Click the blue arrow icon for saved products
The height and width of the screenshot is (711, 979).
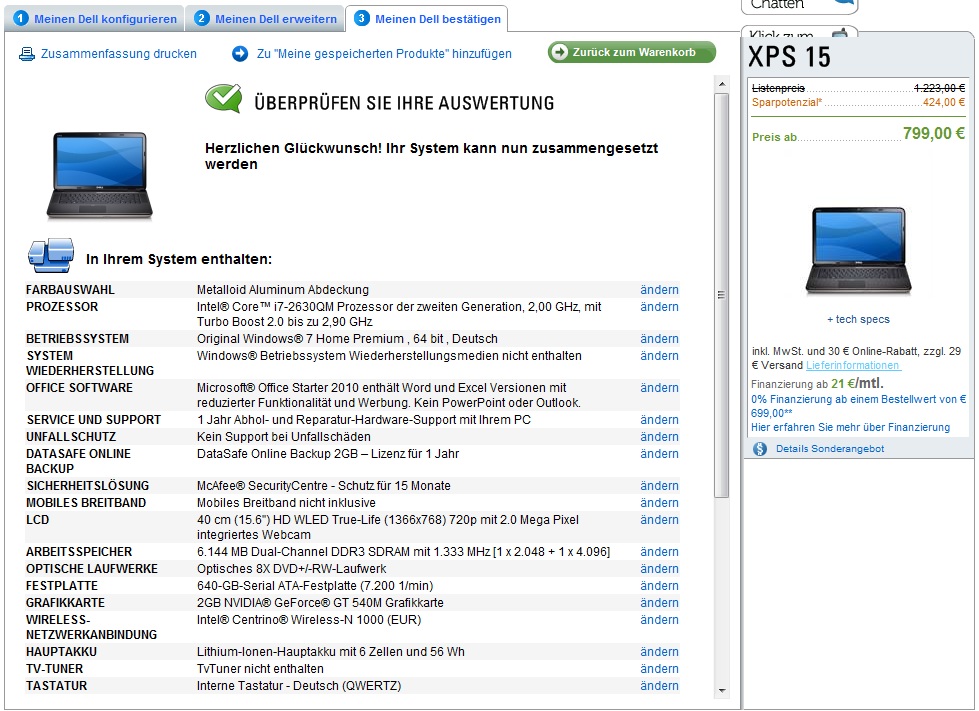[x=240, y=54]
